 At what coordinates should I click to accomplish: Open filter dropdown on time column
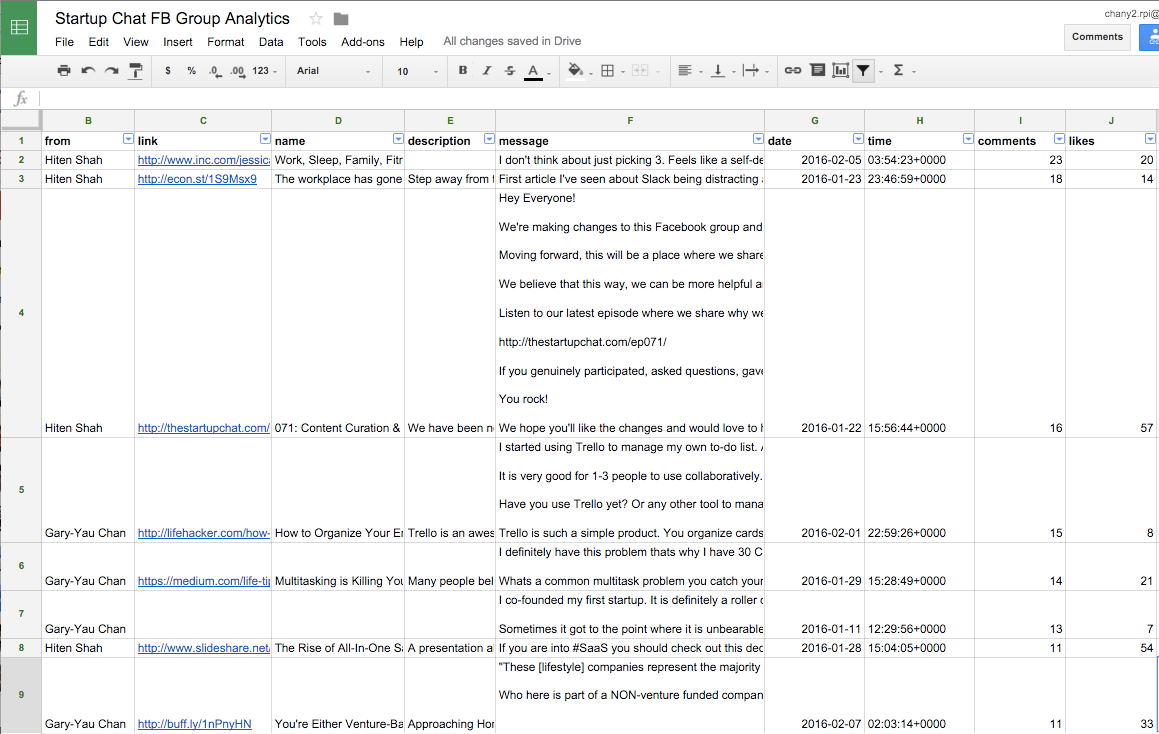968,139
